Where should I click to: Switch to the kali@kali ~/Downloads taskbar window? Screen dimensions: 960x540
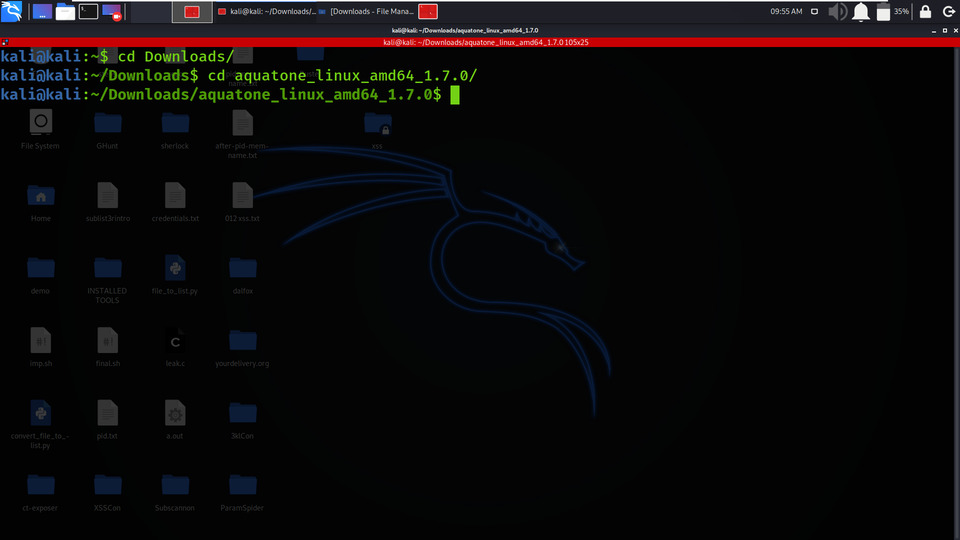point(267,12)
